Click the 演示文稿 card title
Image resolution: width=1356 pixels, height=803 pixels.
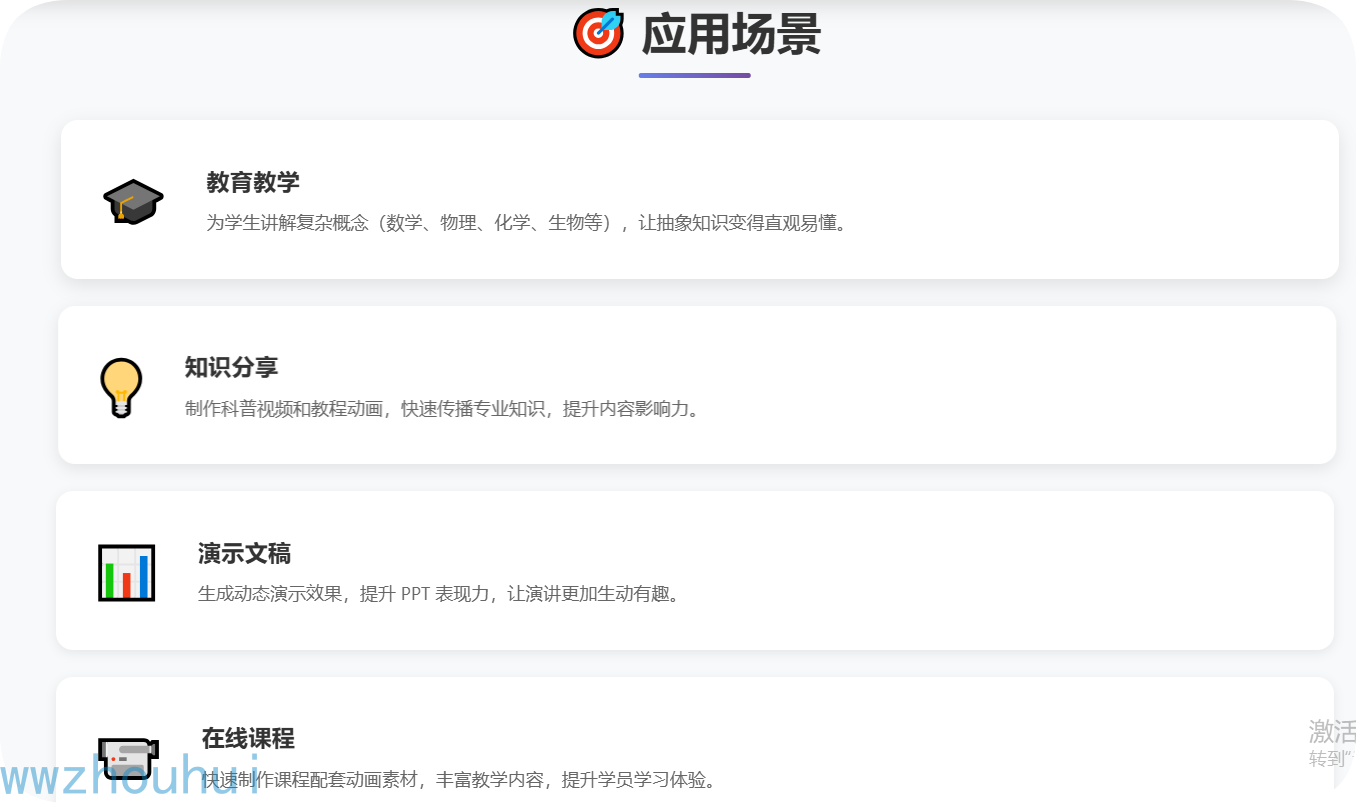coord(244,553)
